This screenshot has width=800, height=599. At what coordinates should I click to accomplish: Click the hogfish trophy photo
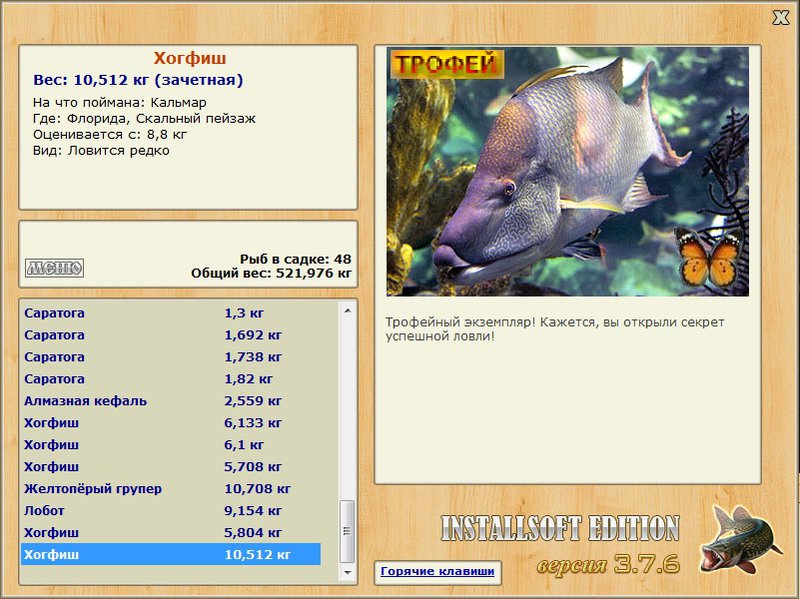(x=567, y=171)
